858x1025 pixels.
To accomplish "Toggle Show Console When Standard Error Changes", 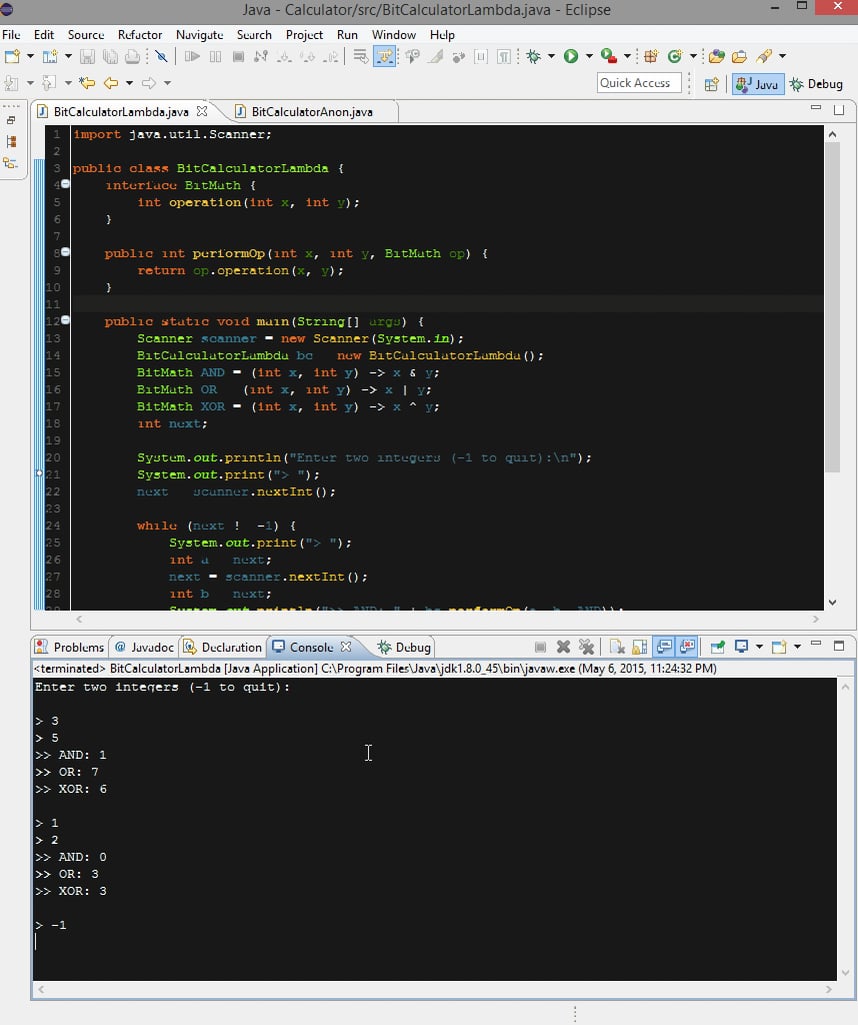I will [x=687, y=647].
